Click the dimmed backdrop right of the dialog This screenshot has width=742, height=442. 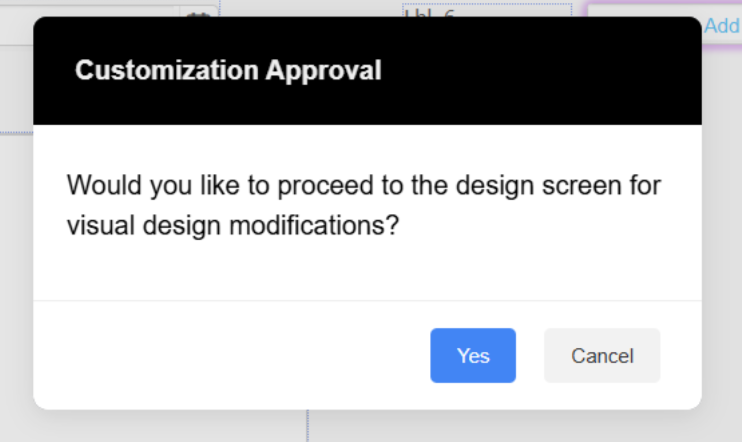pos(722,237)
